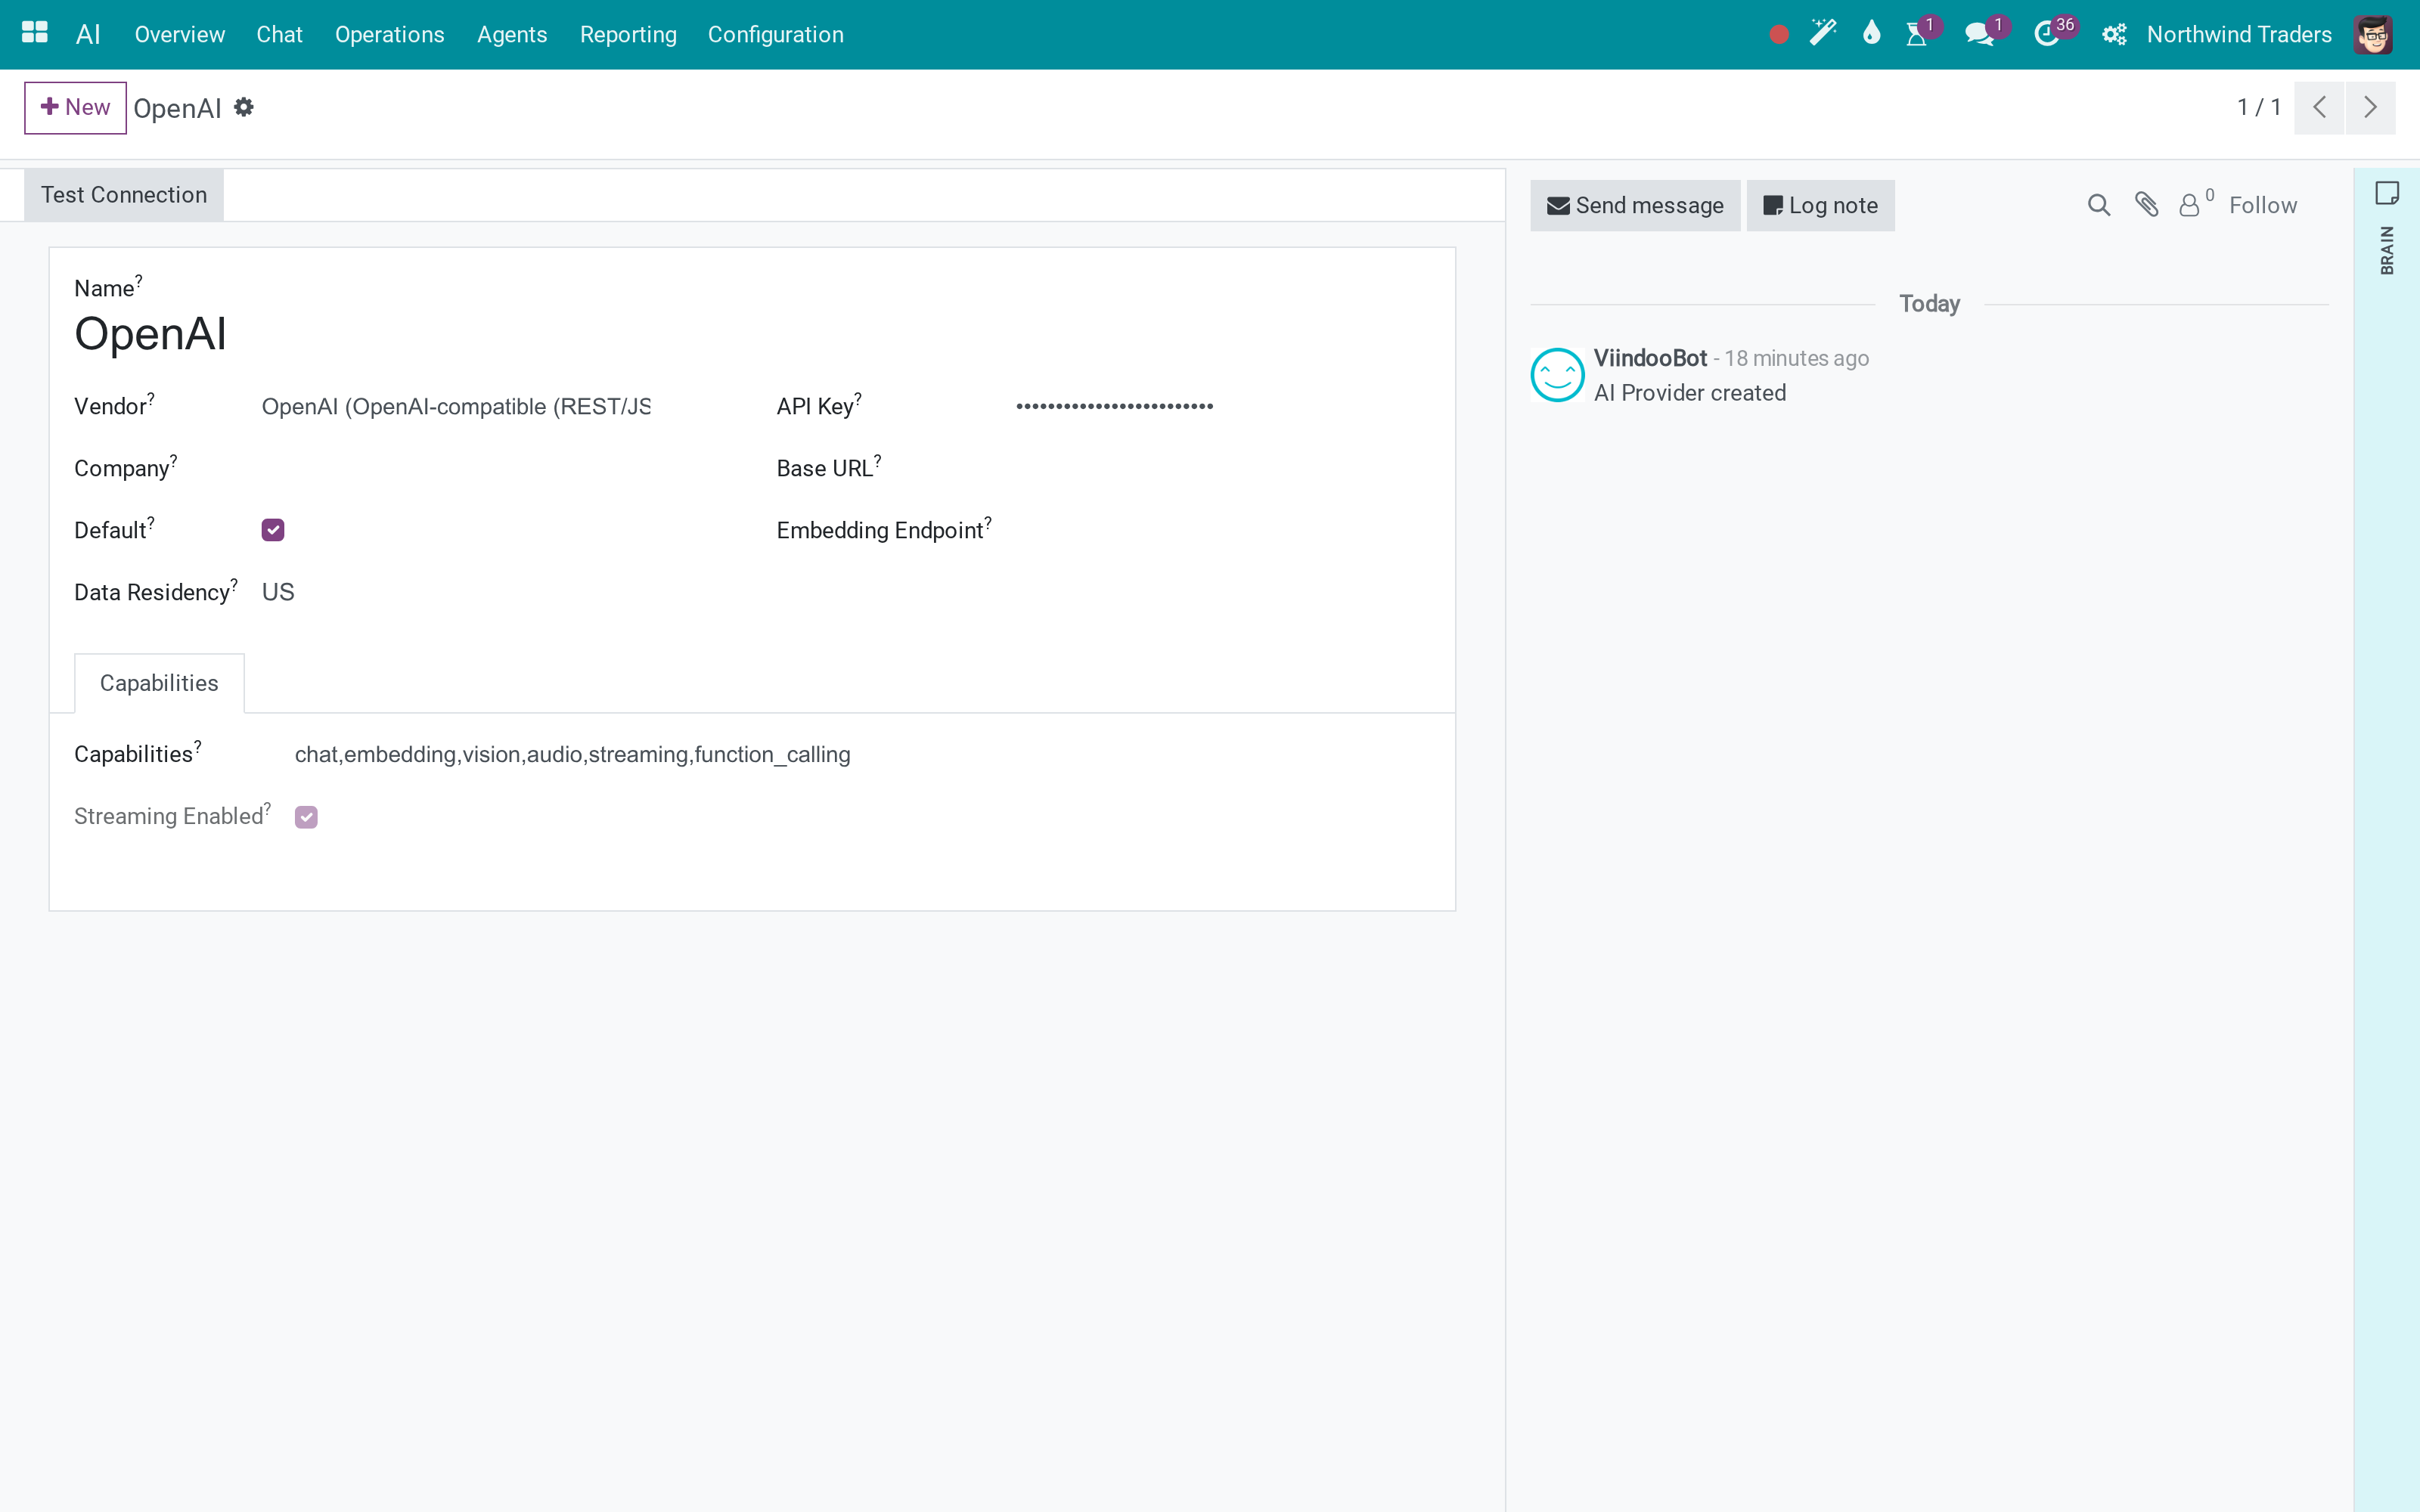Open the Reporting menu

click(x=628, y=35)
